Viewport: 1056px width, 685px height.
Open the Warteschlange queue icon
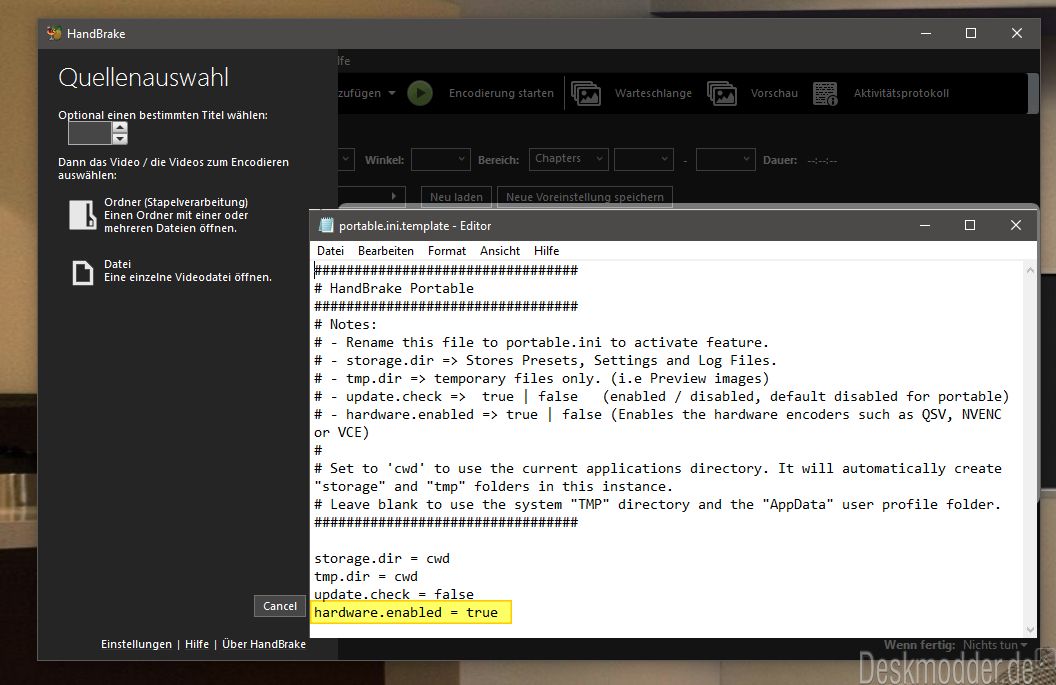tap(586, 93)
